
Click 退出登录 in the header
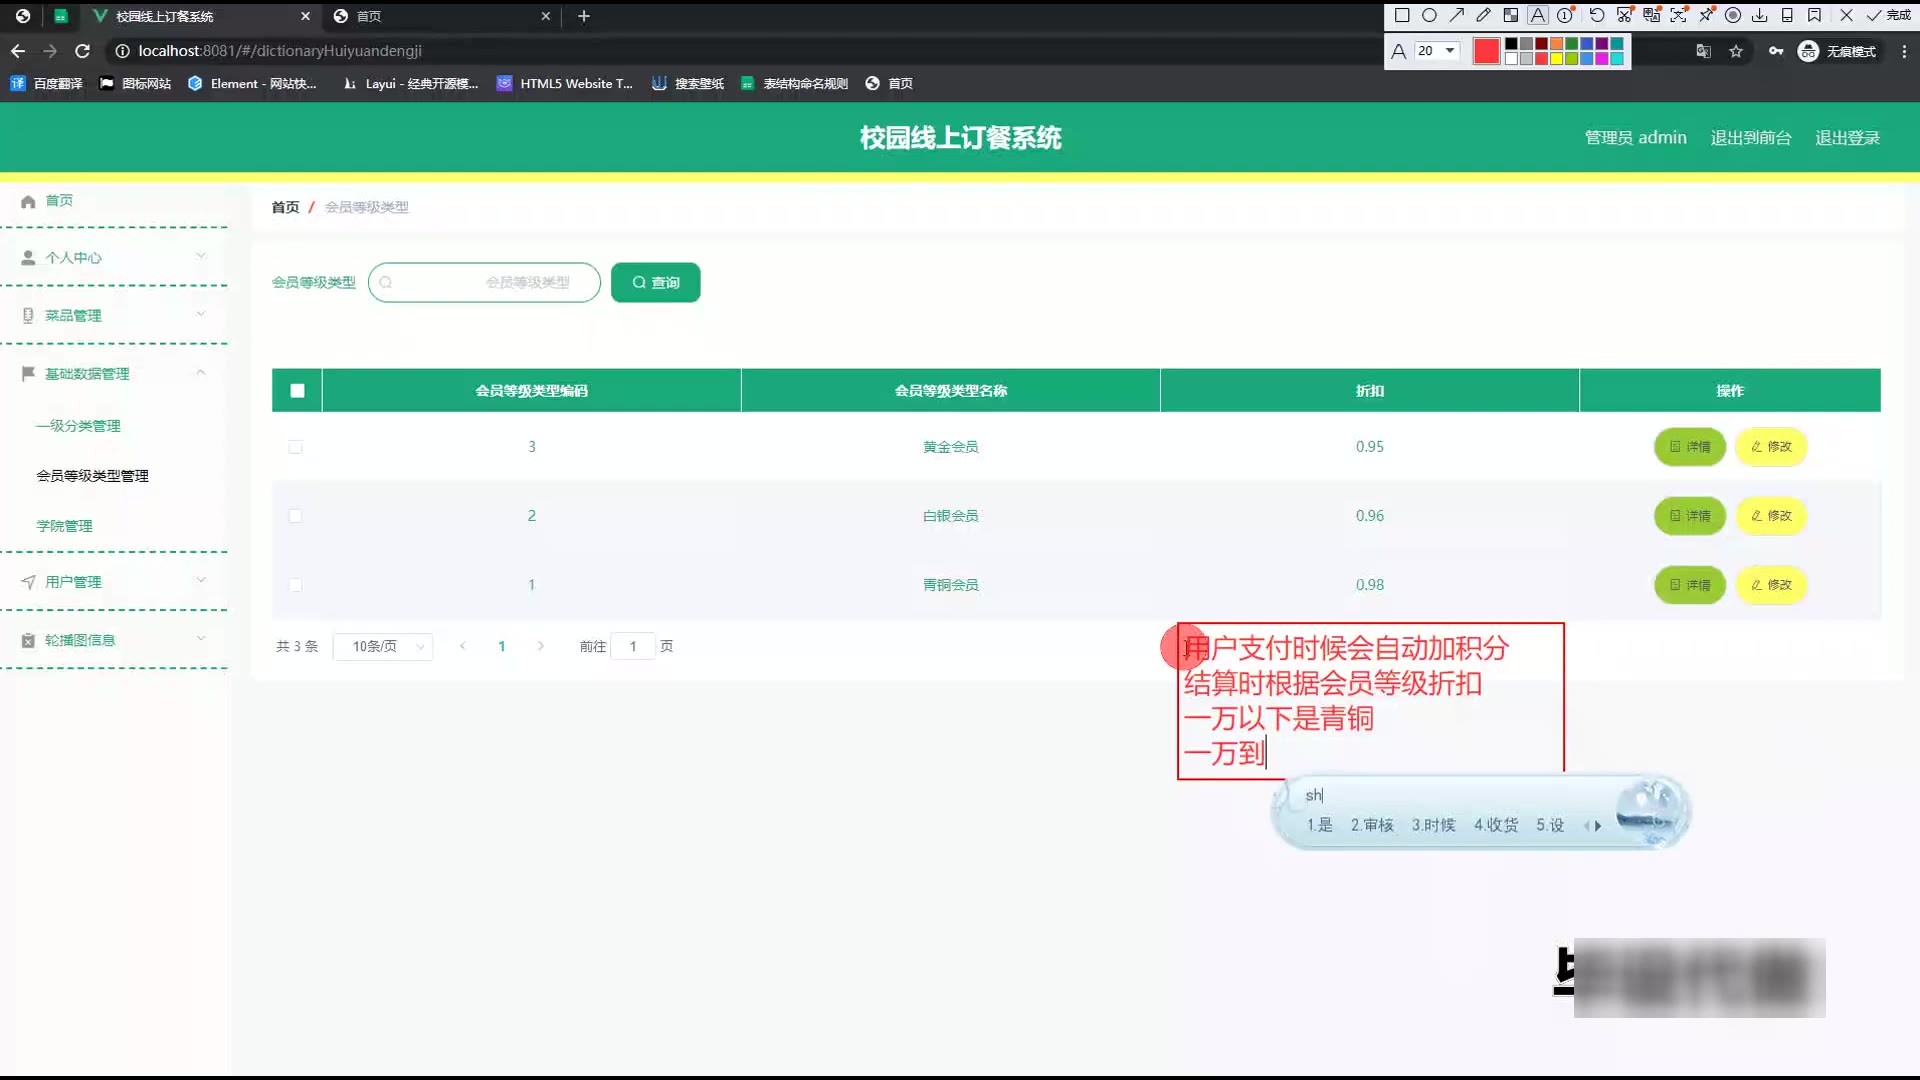pos(1847,138)
